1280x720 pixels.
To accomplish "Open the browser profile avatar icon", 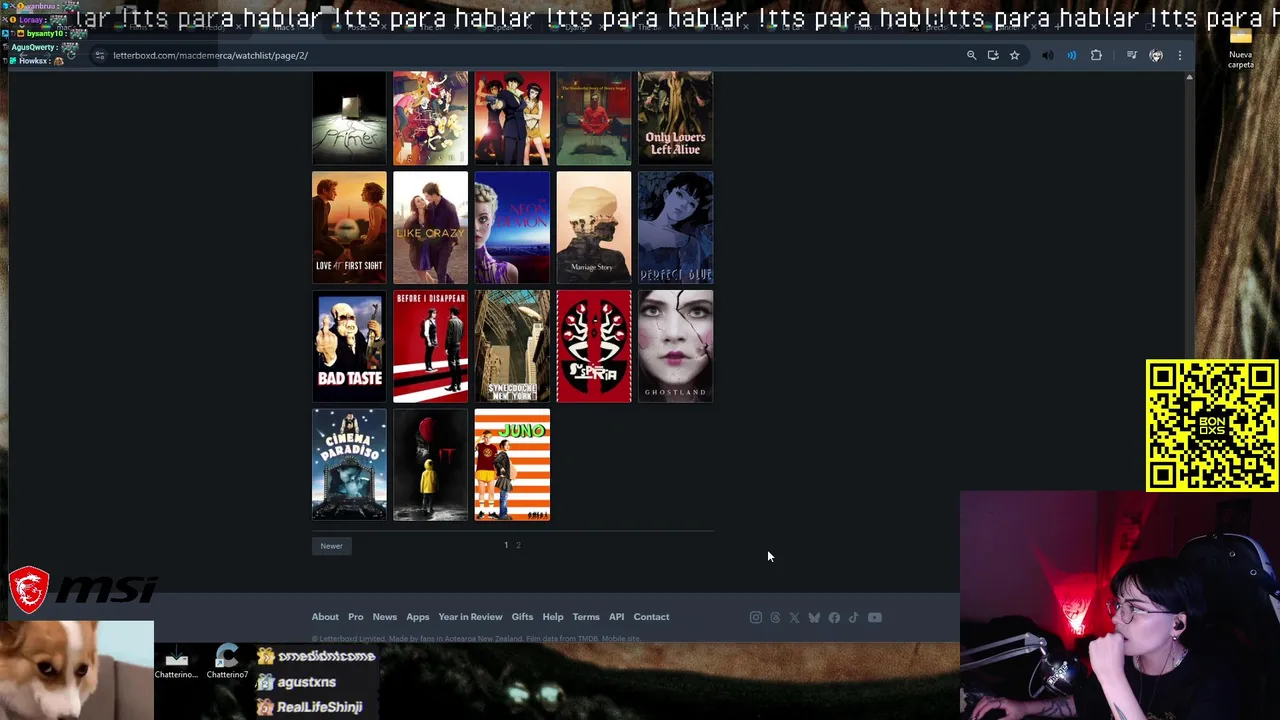I will pos(1156,55).
